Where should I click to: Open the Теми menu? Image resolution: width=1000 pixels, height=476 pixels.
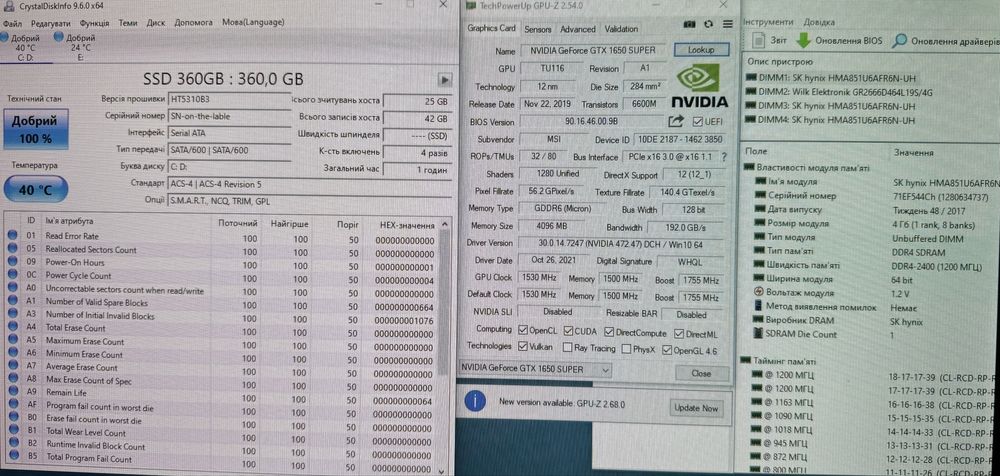[x=128, y=22]
